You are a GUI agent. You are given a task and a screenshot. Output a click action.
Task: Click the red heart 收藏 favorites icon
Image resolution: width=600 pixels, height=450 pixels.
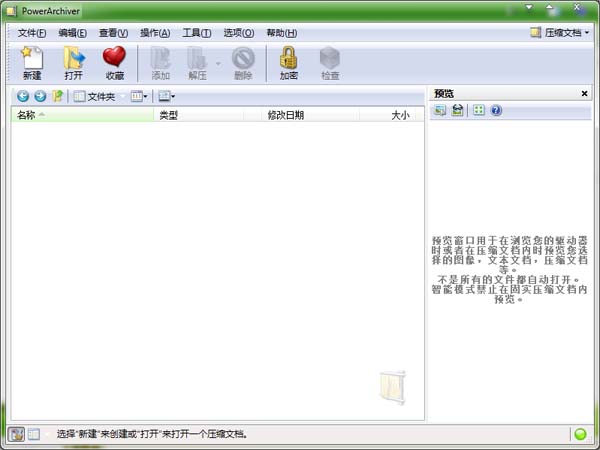click(x=114, y=63)
